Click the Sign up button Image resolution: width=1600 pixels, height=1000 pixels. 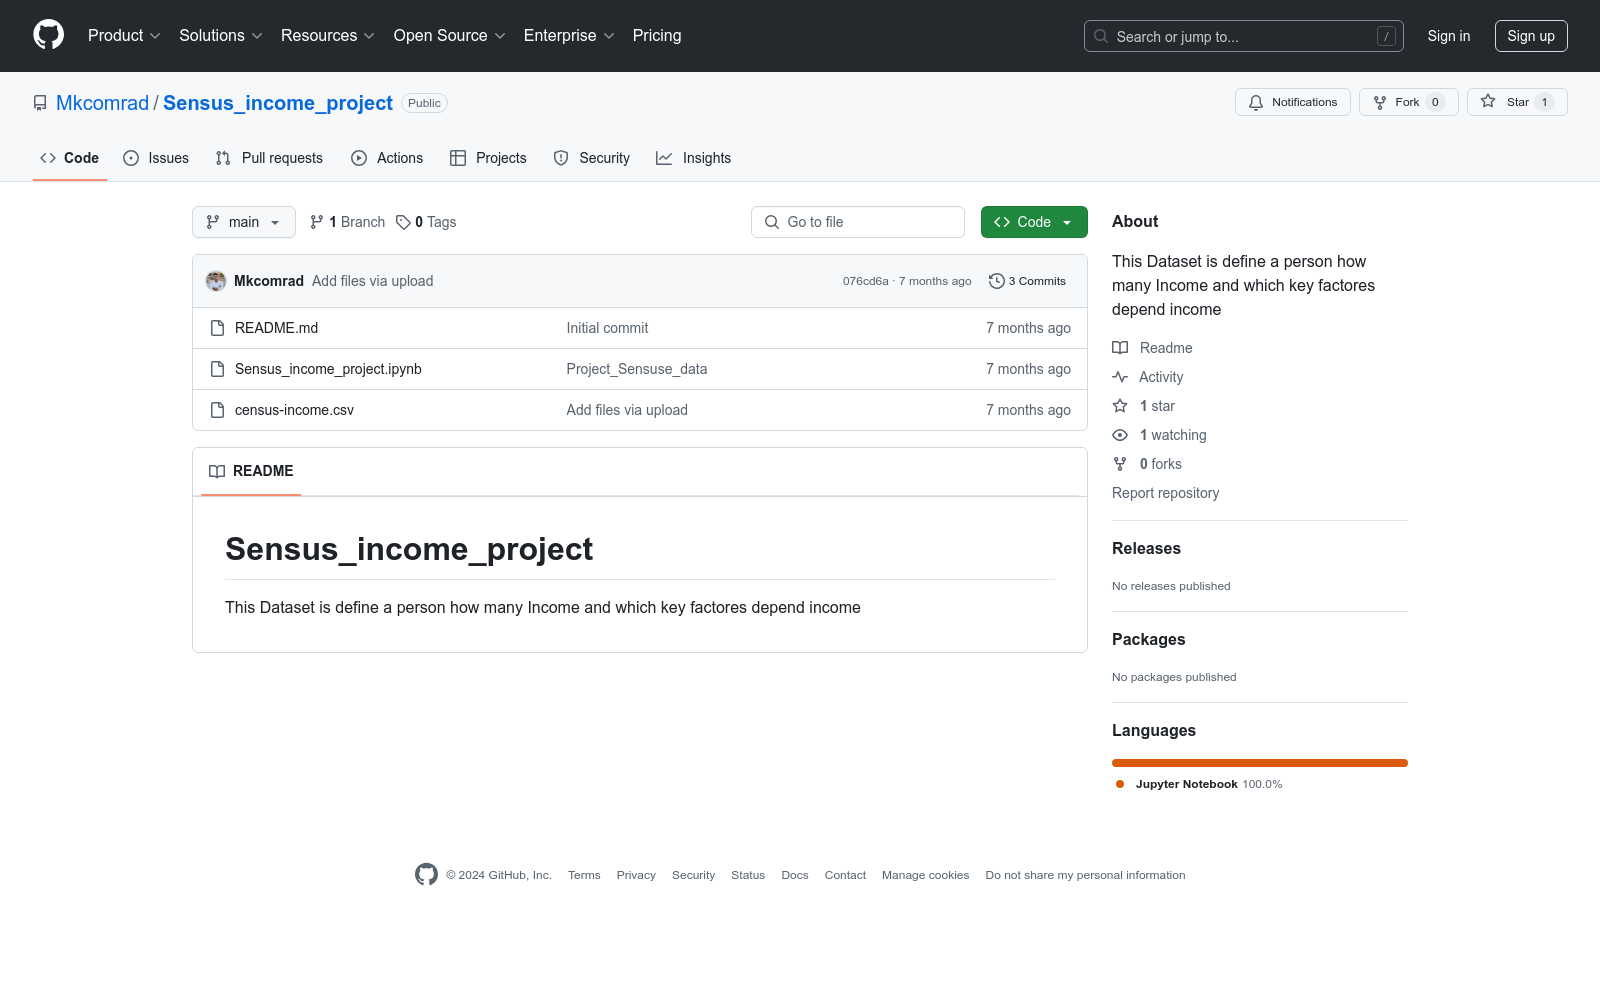click(x=1531, y=36)
